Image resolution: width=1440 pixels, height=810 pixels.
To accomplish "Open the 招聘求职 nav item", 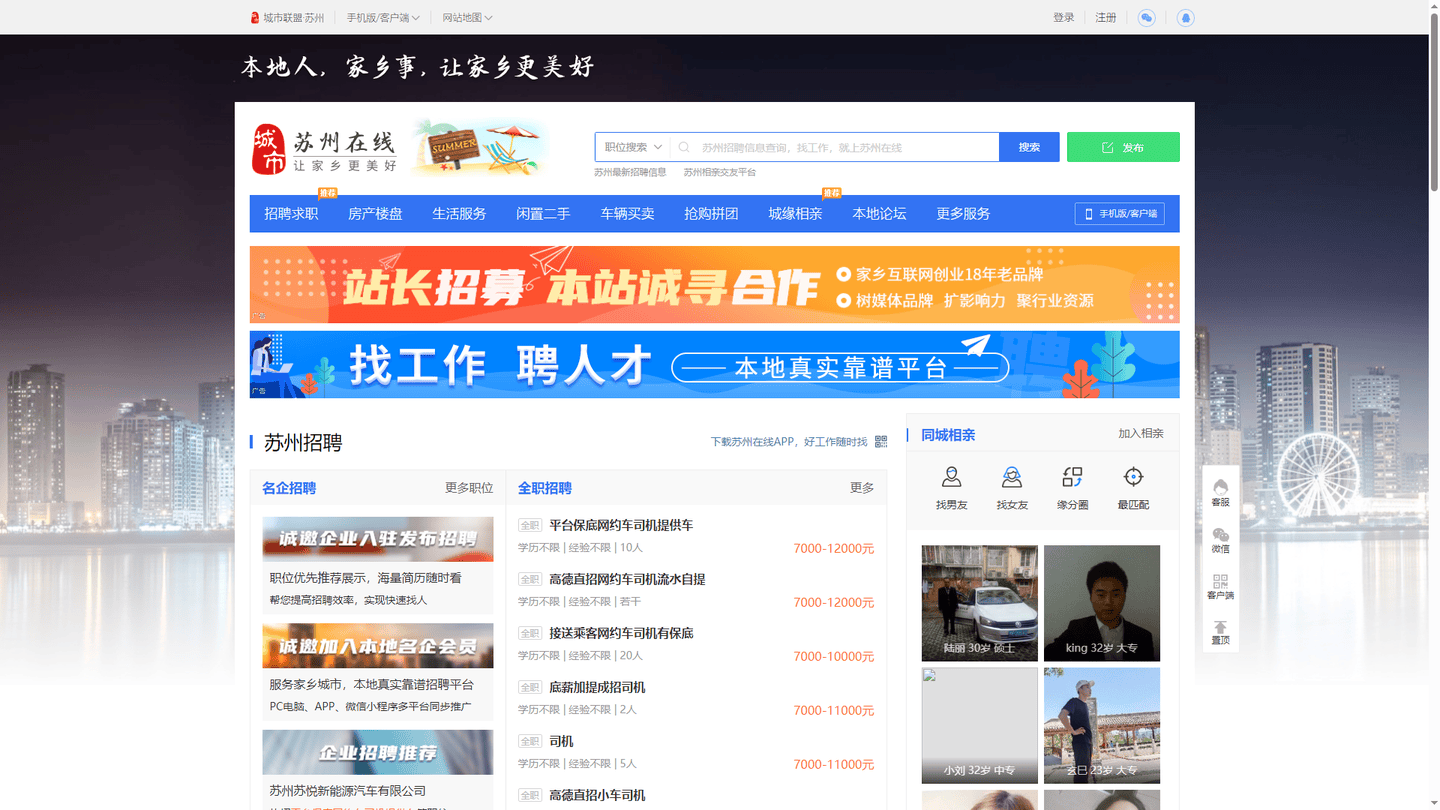I will 291,214.
